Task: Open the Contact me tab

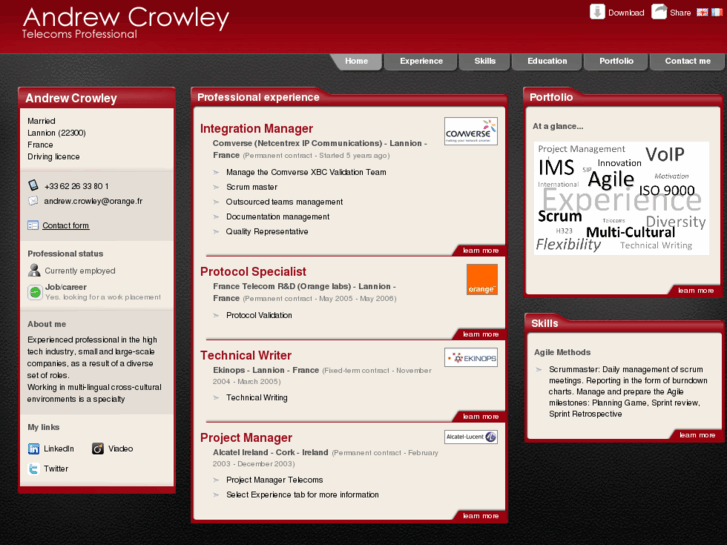Action: [x=688, y=61]
